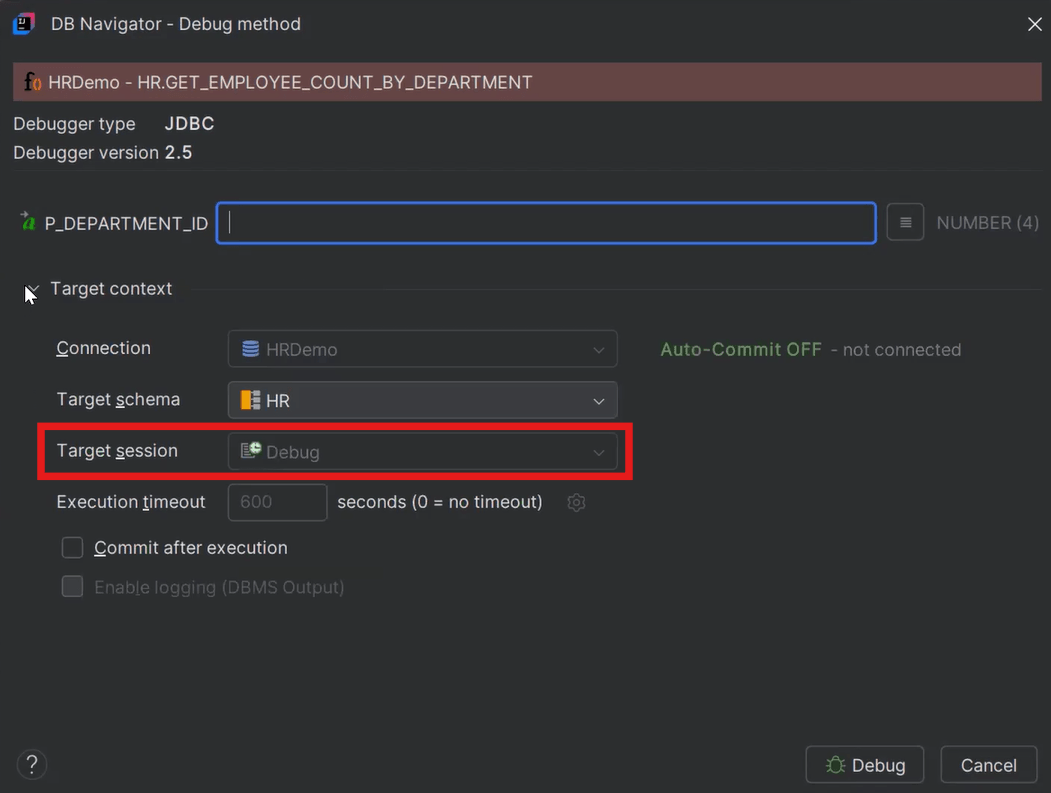This screenshot has width=1051, height=793.
Task: Click the P_DEPARTMENT_ID input field
Action: click(x=546, y=222)
